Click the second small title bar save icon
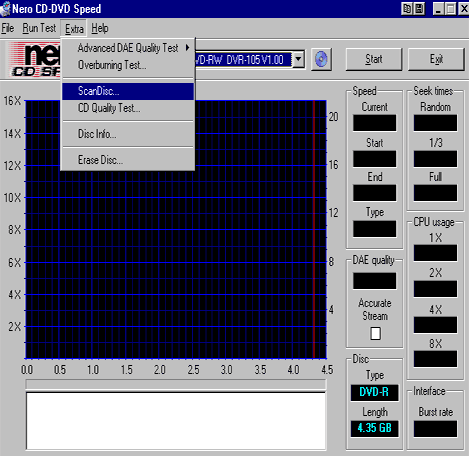The width and height of the screenshot is (469, 456). point(419,9)
